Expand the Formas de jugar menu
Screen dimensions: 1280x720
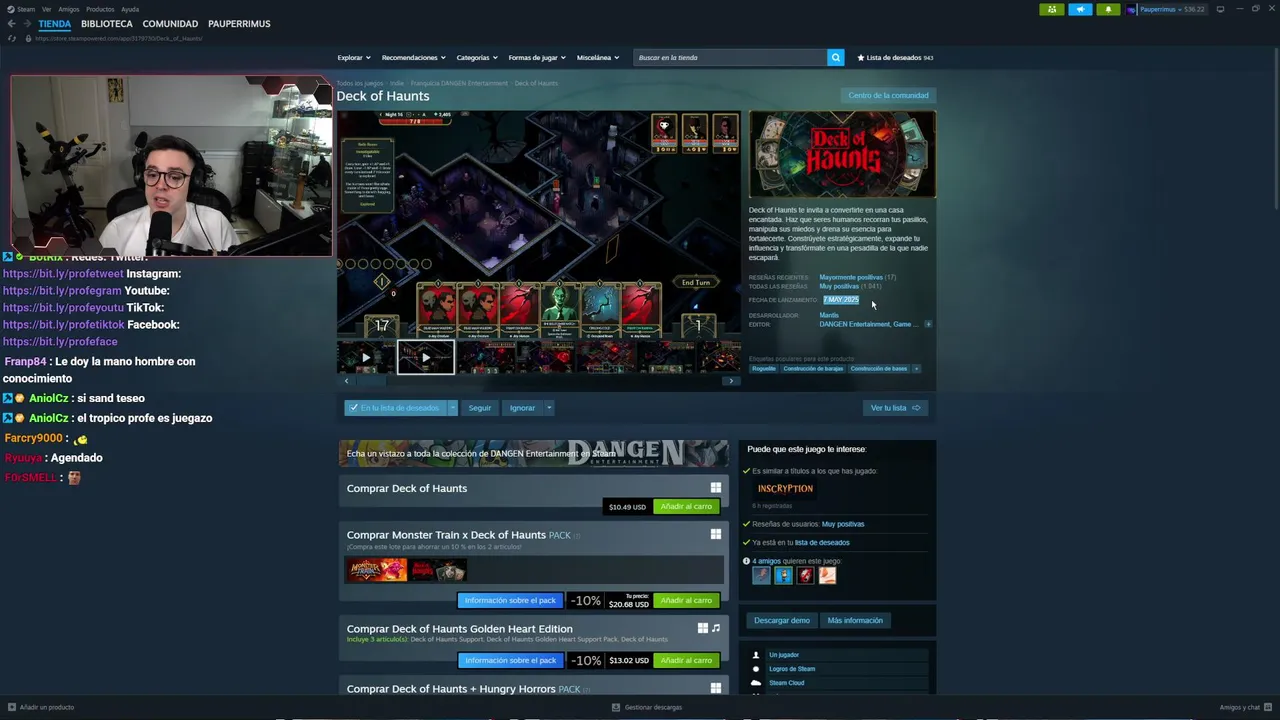pos(537,57)
